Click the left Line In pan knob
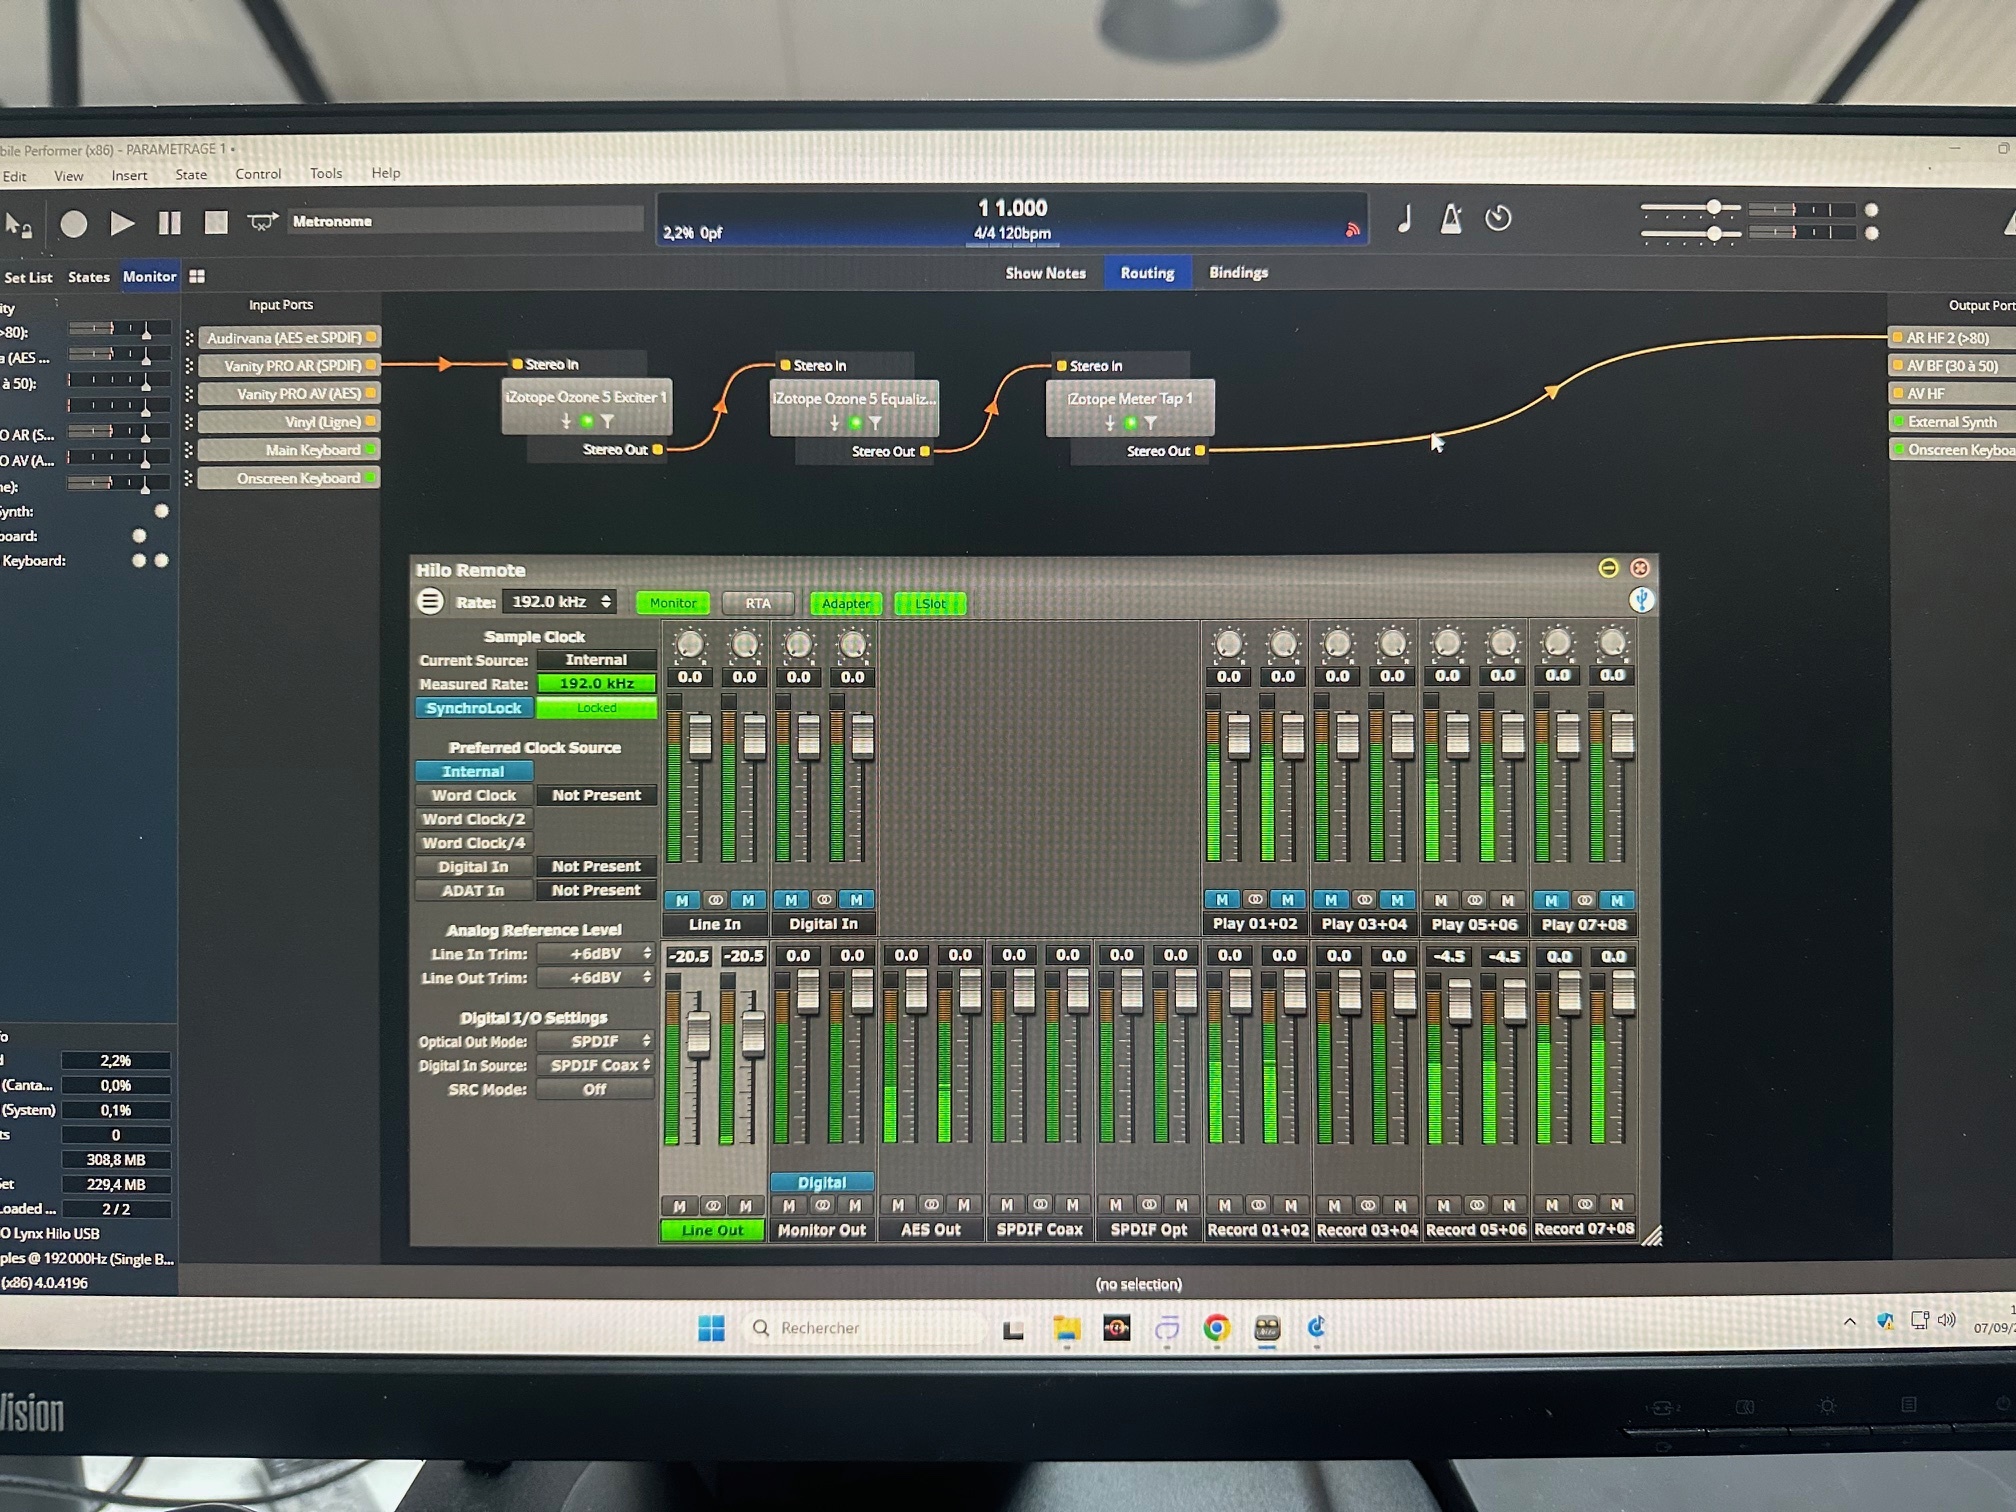Image resolution: width=2016 pixels, height=1512 pixels. coord(689,645)
